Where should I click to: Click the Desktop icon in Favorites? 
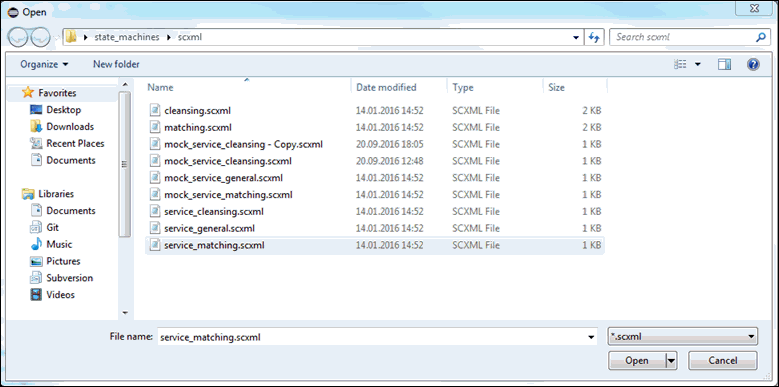coord(36,110)
